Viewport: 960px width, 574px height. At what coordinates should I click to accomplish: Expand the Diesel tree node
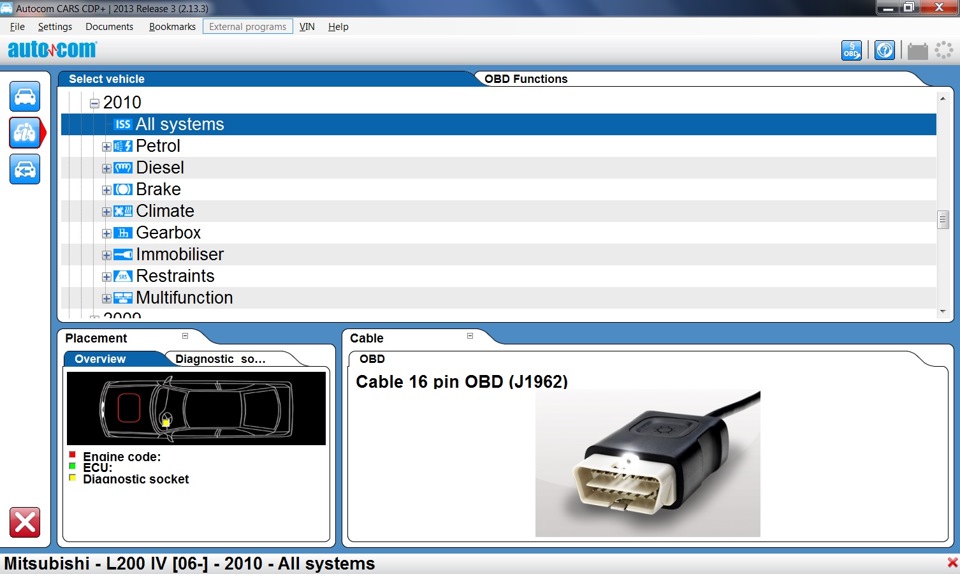pos(106,168)
